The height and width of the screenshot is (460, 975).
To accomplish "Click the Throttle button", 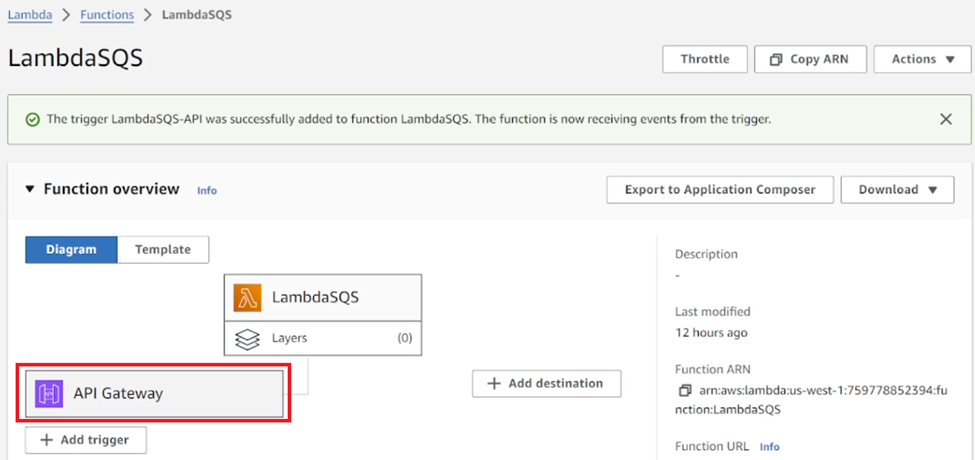I will [x=705, y=60].
